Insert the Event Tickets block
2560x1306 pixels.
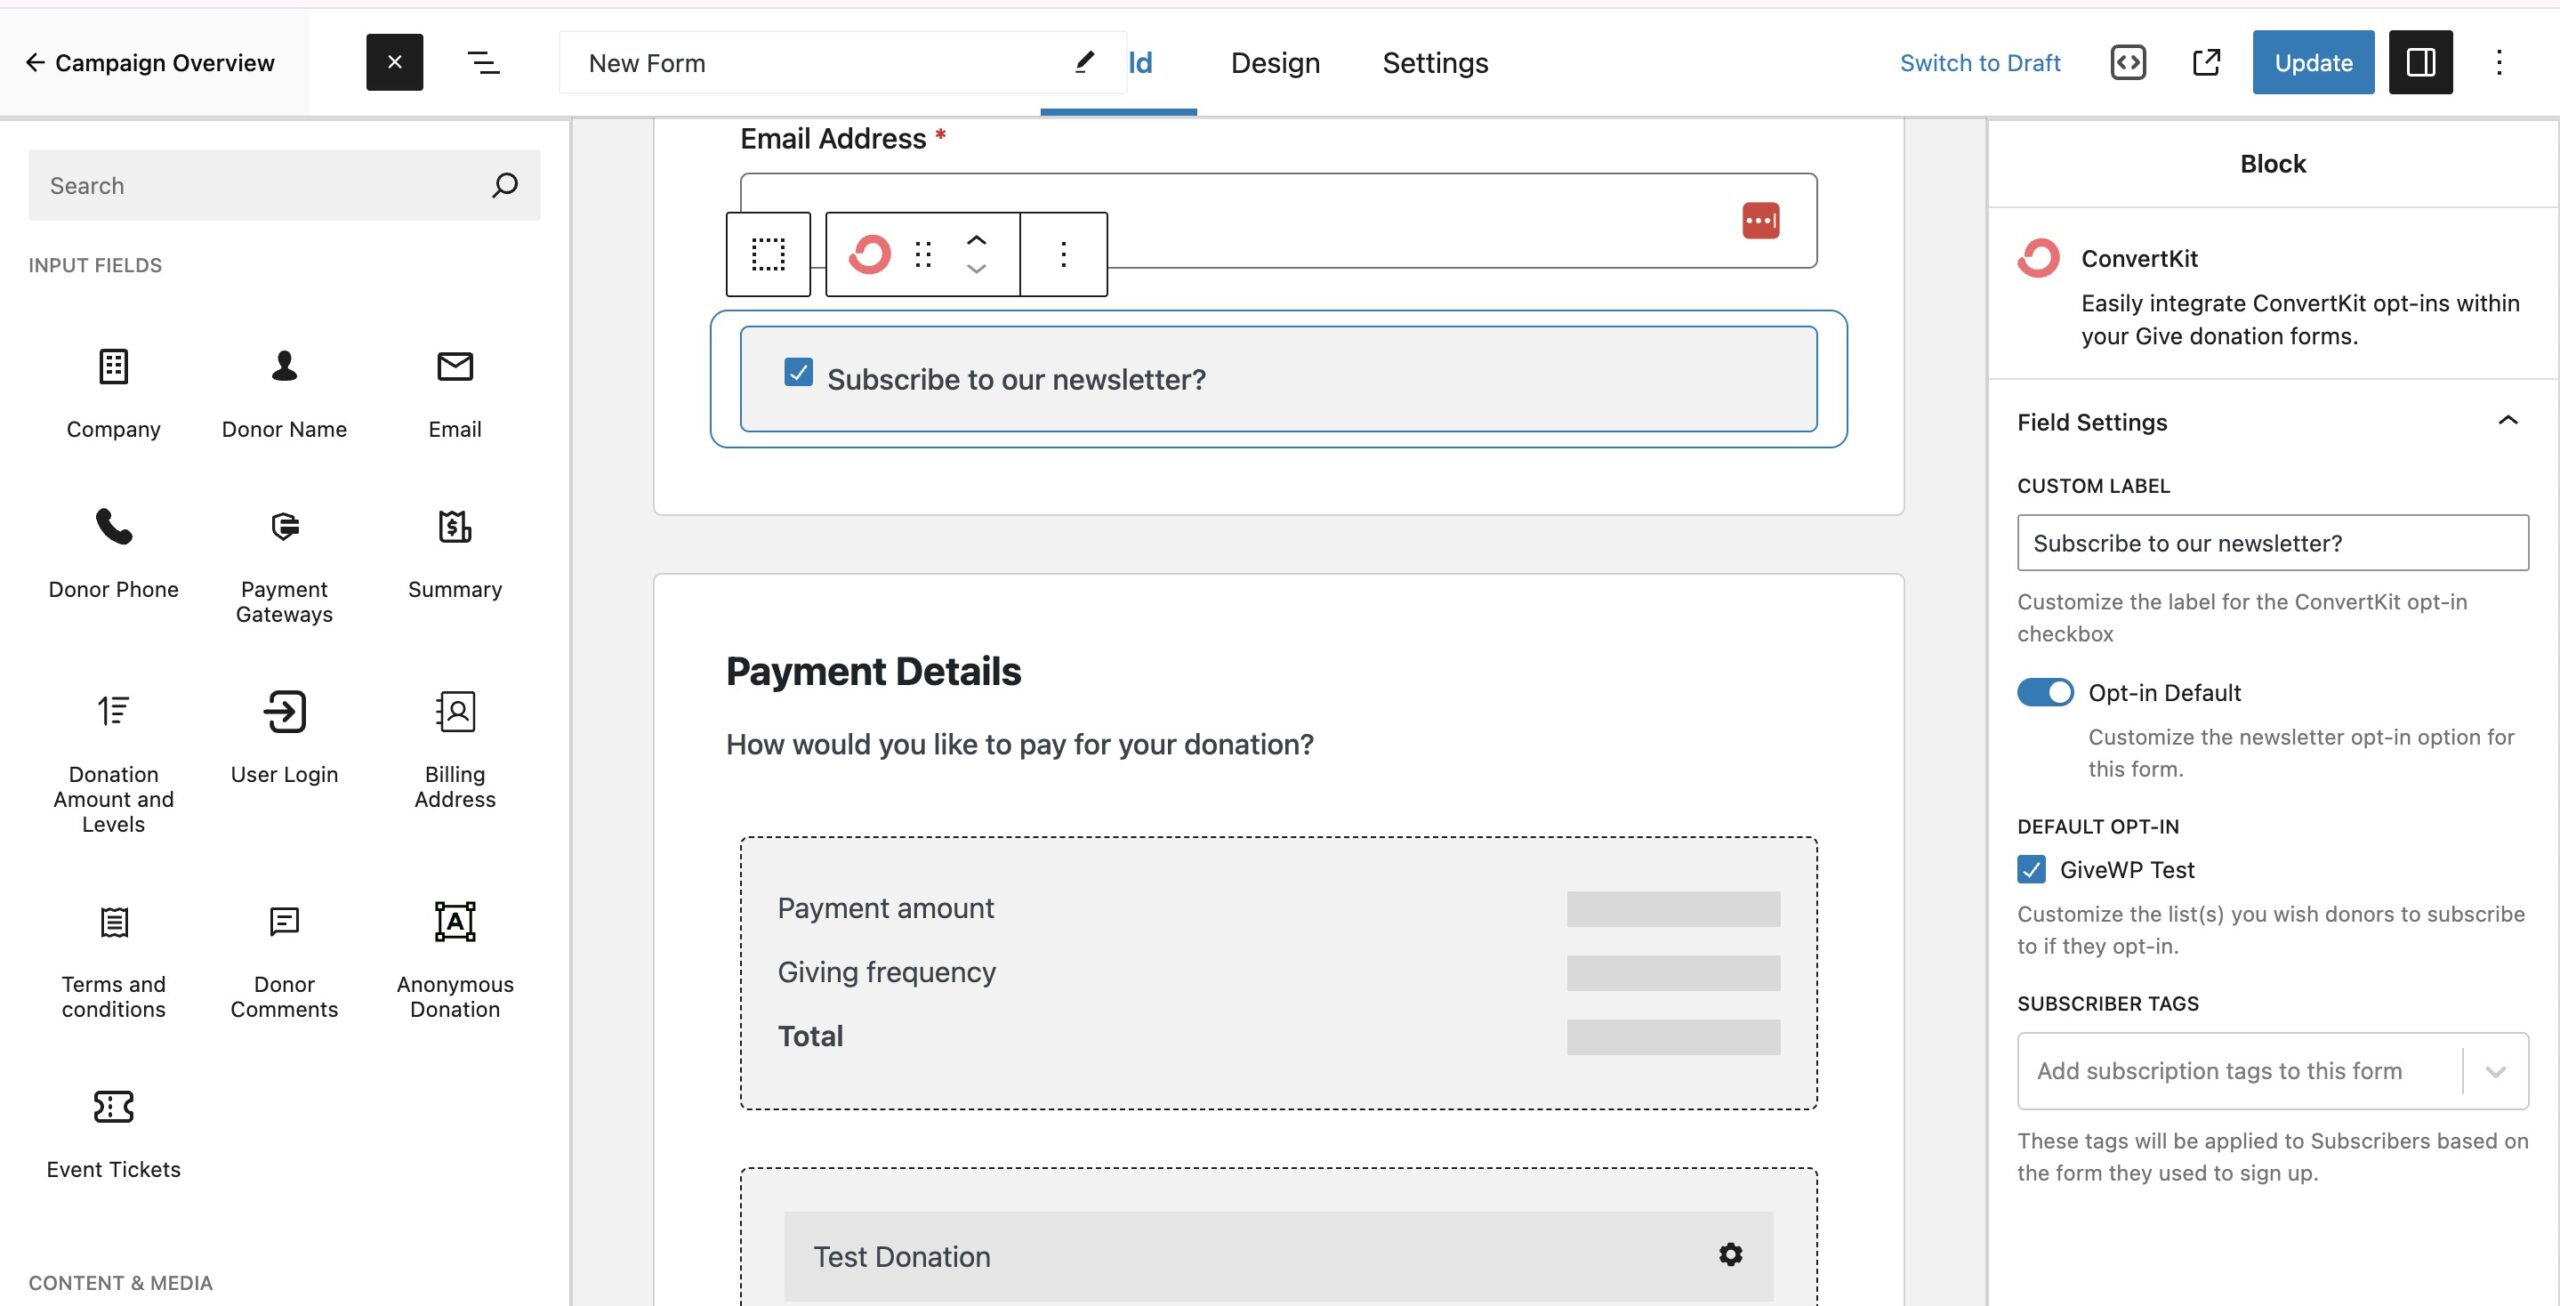click(113, 1131)
